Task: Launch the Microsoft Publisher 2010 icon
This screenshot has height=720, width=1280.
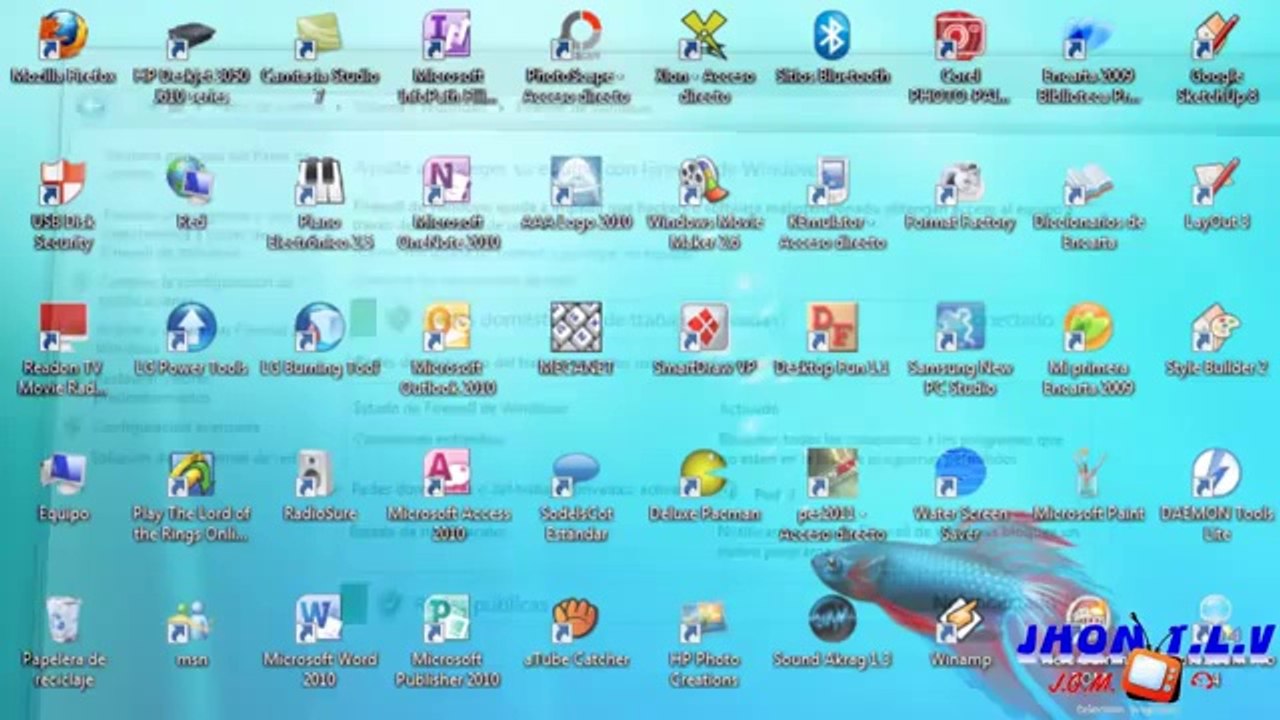Action: pyautogui.click(x=447, y=619)
